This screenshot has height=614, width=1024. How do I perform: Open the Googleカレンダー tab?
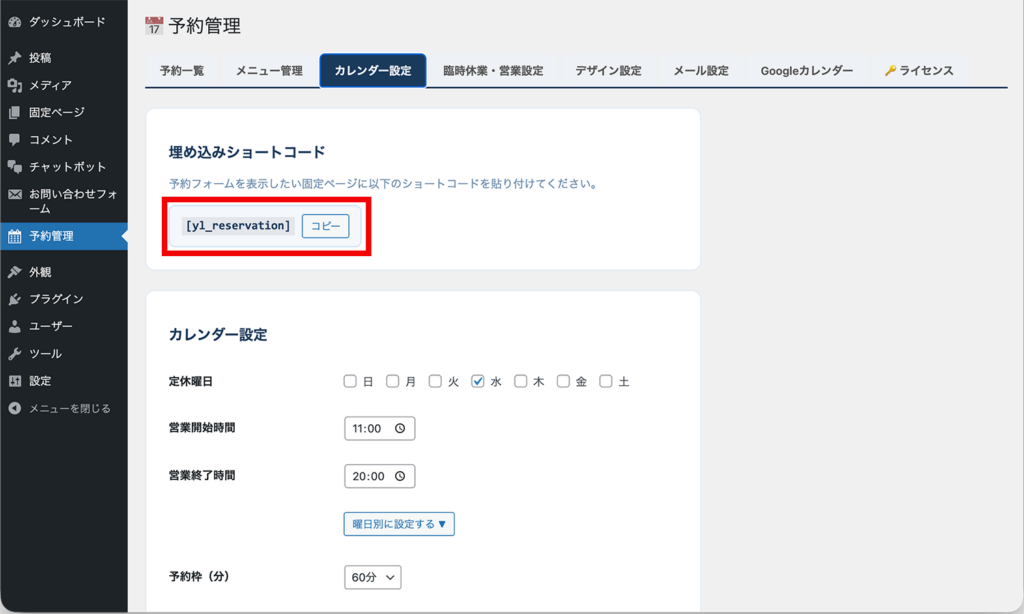pyautogui.click(x=807, y=70)
